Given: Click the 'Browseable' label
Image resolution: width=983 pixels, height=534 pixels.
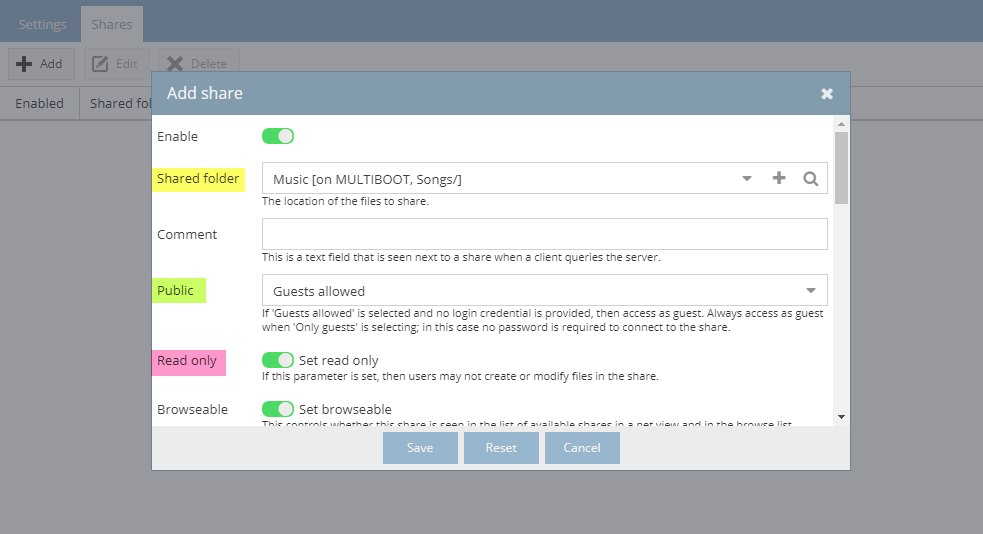Looking at the screenshot, I should 192,409.
